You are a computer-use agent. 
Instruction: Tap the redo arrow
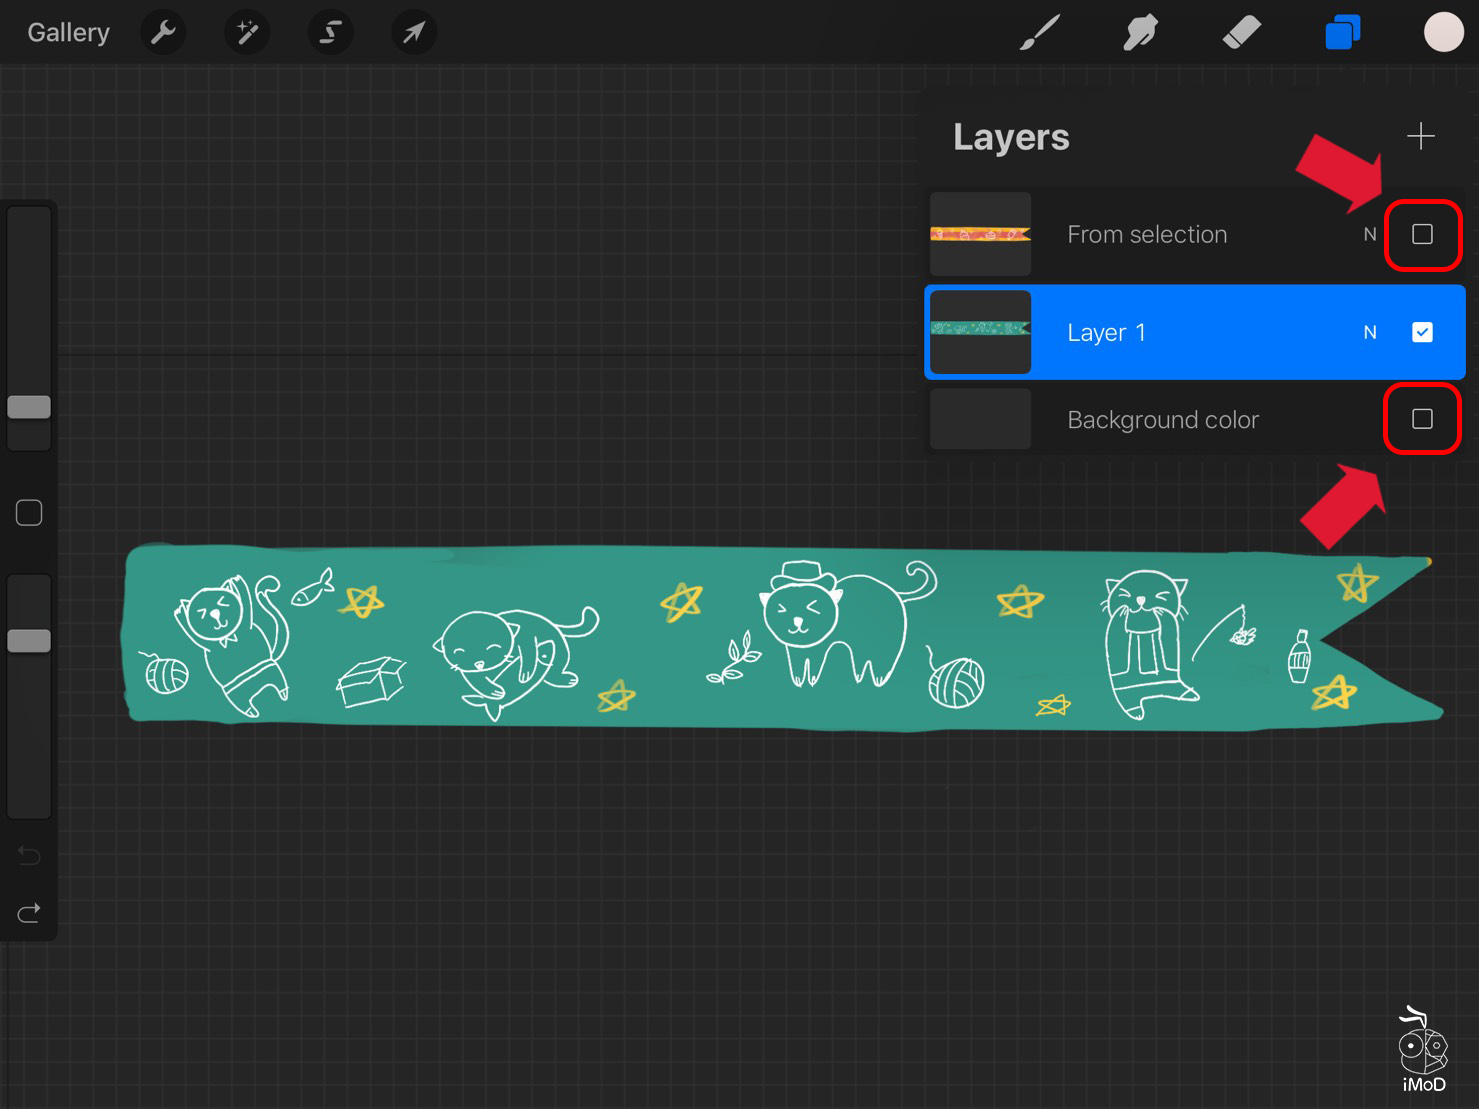28,912
